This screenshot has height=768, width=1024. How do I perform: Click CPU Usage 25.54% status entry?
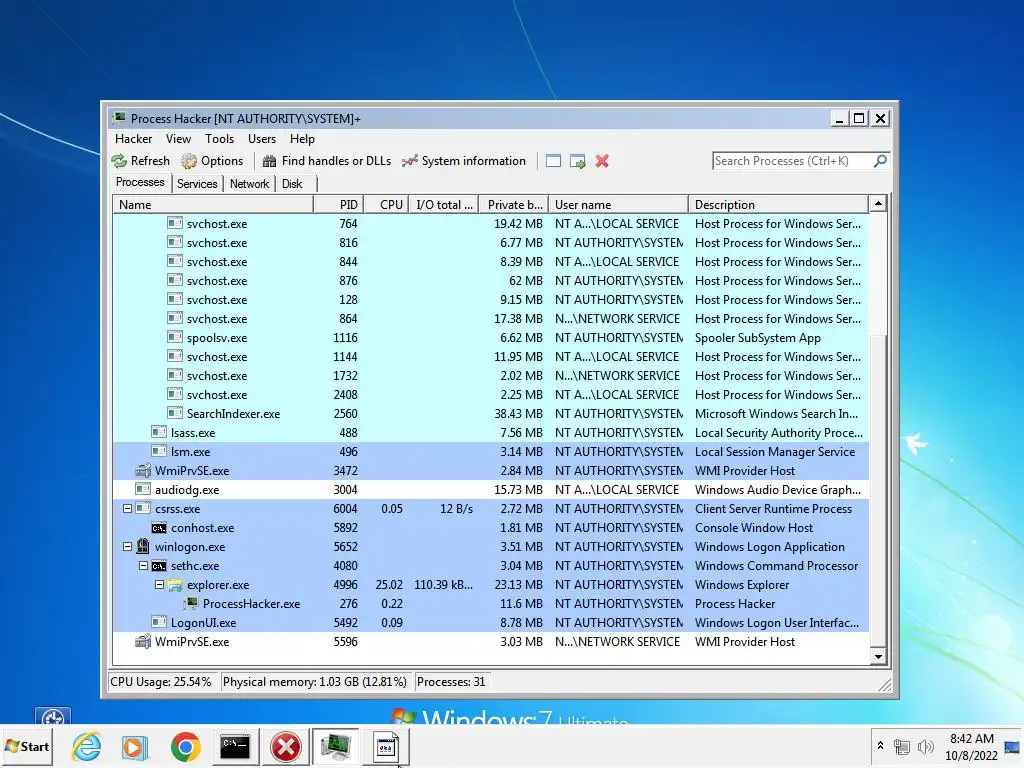[x=161, y=682]
